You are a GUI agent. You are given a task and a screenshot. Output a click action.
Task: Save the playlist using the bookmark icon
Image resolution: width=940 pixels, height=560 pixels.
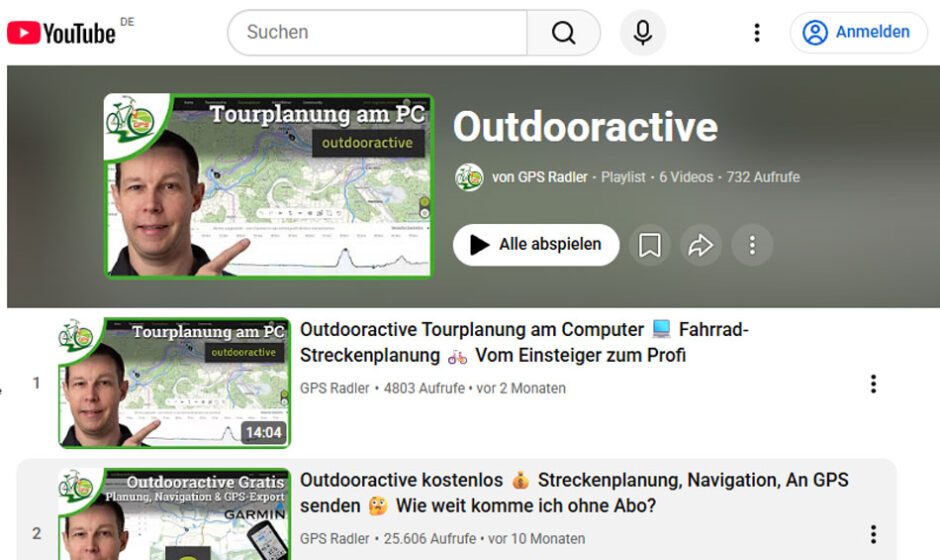click(x=650, y=245)
